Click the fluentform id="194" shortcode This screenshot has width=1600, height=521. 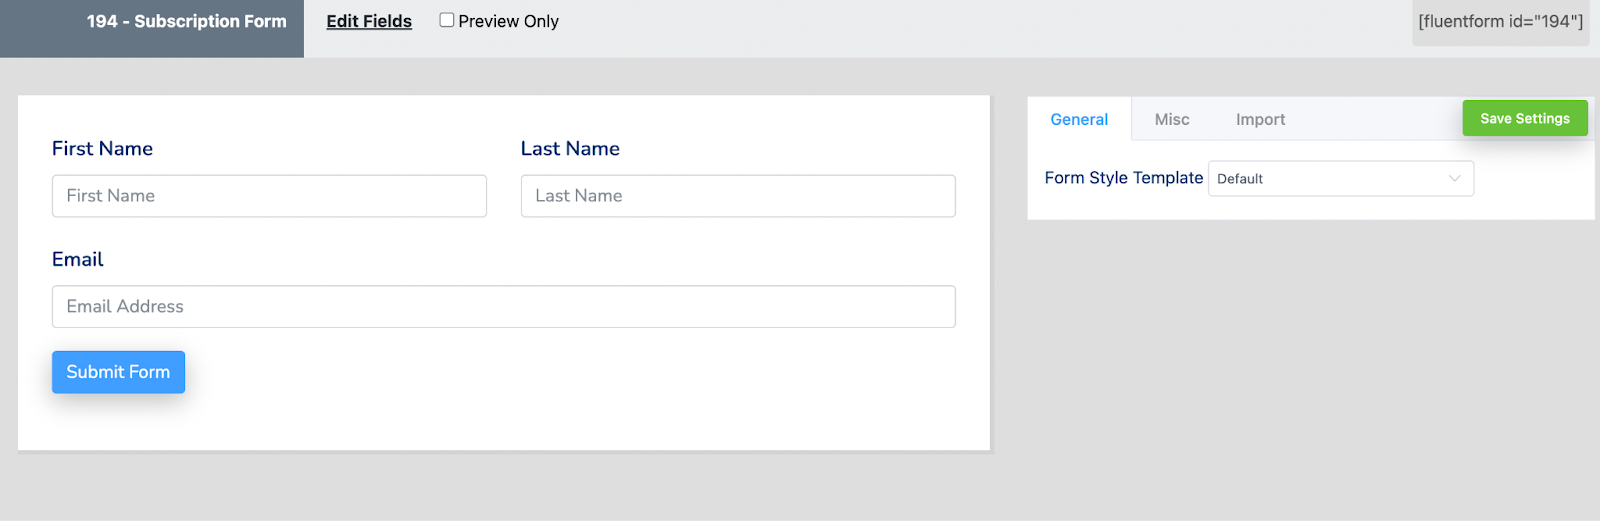pos(1500,21)
